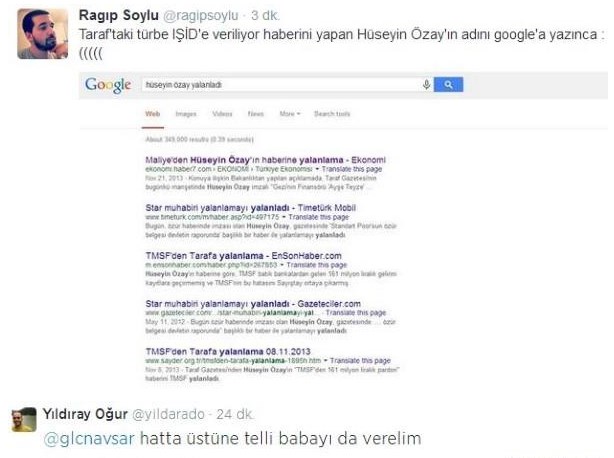The width and height of the screenshot is (614, 458).
Task: Click the ekonomi.haber7.com result URL
Action: click(x=229, y=169)
